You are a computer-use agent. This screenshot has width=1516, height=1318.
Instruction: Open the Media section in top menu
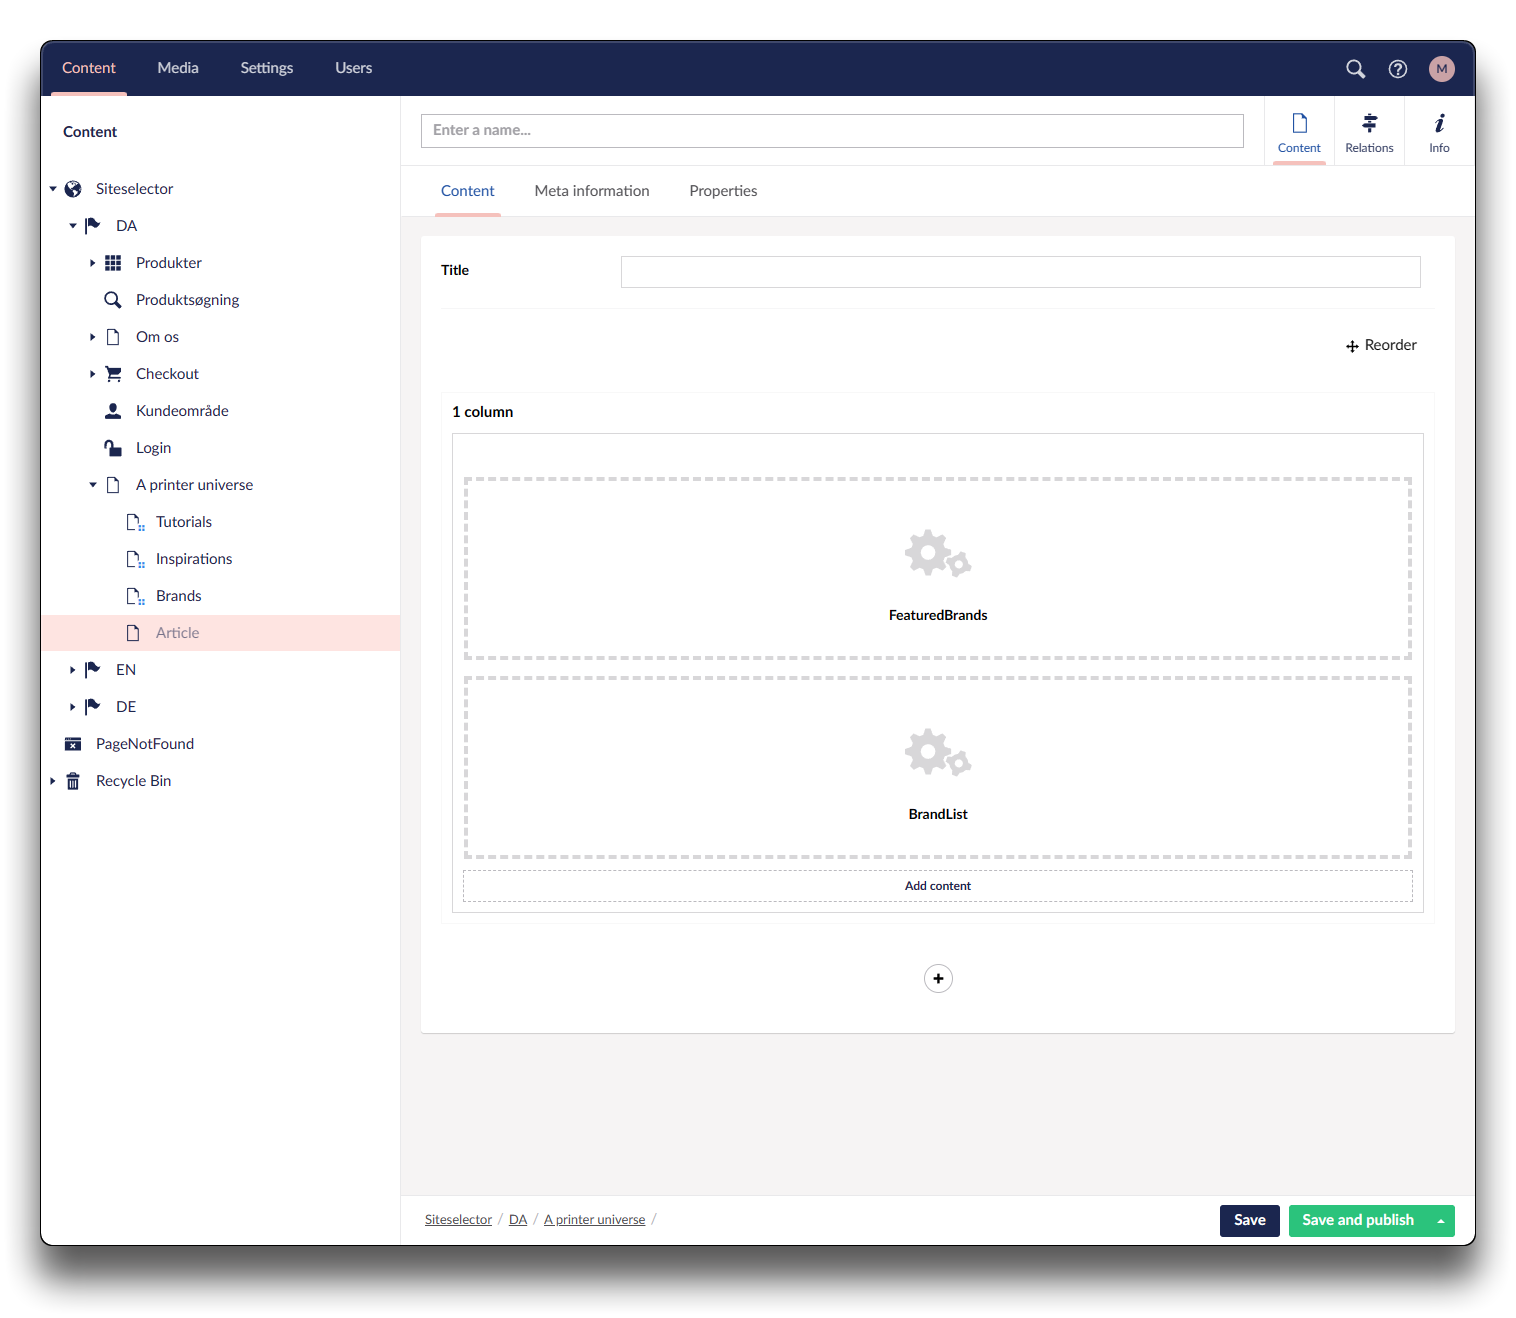click(178, 68)
